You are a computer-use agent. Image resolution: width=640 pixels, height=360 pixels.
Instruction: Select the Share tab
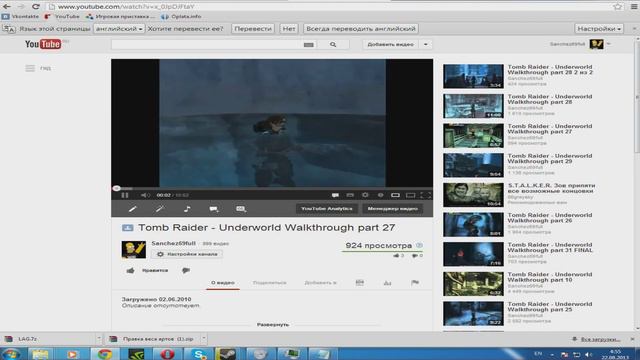click(269, 282)
